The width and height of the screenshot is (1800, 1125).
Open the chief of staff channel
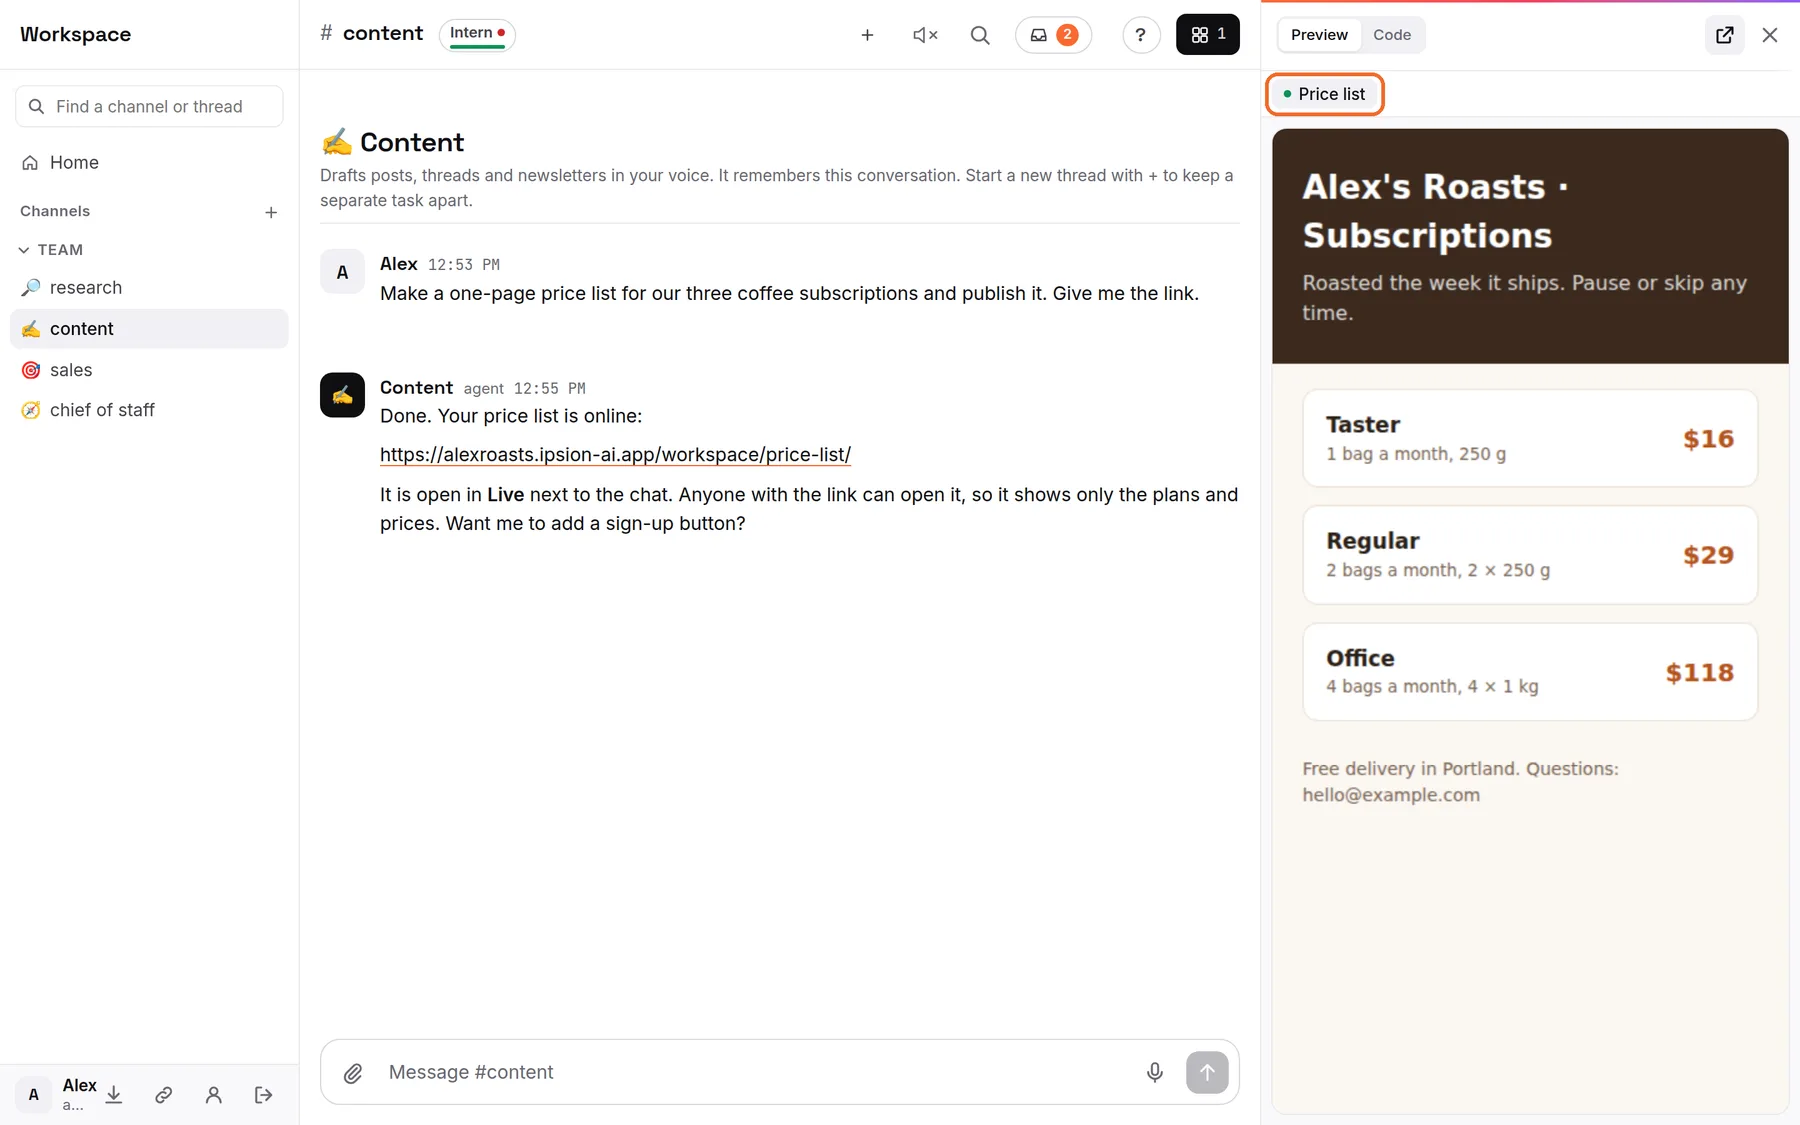pos(149,410)
